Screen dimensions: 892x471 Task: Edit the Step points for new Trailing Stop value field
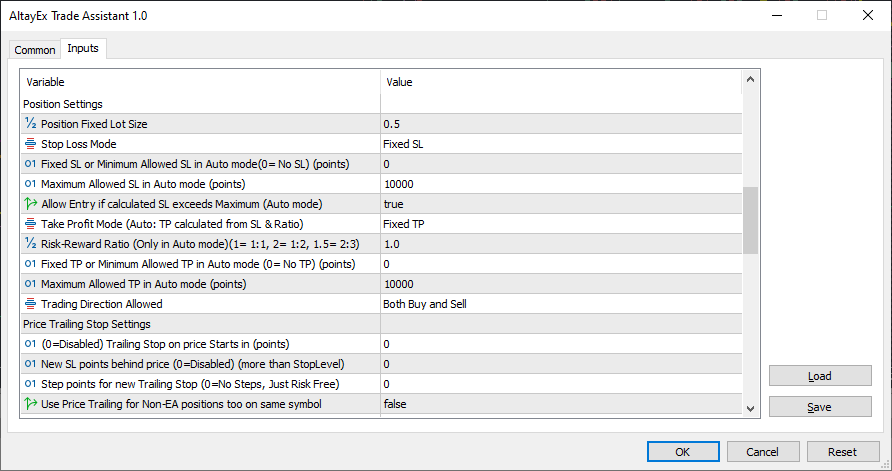561,384
